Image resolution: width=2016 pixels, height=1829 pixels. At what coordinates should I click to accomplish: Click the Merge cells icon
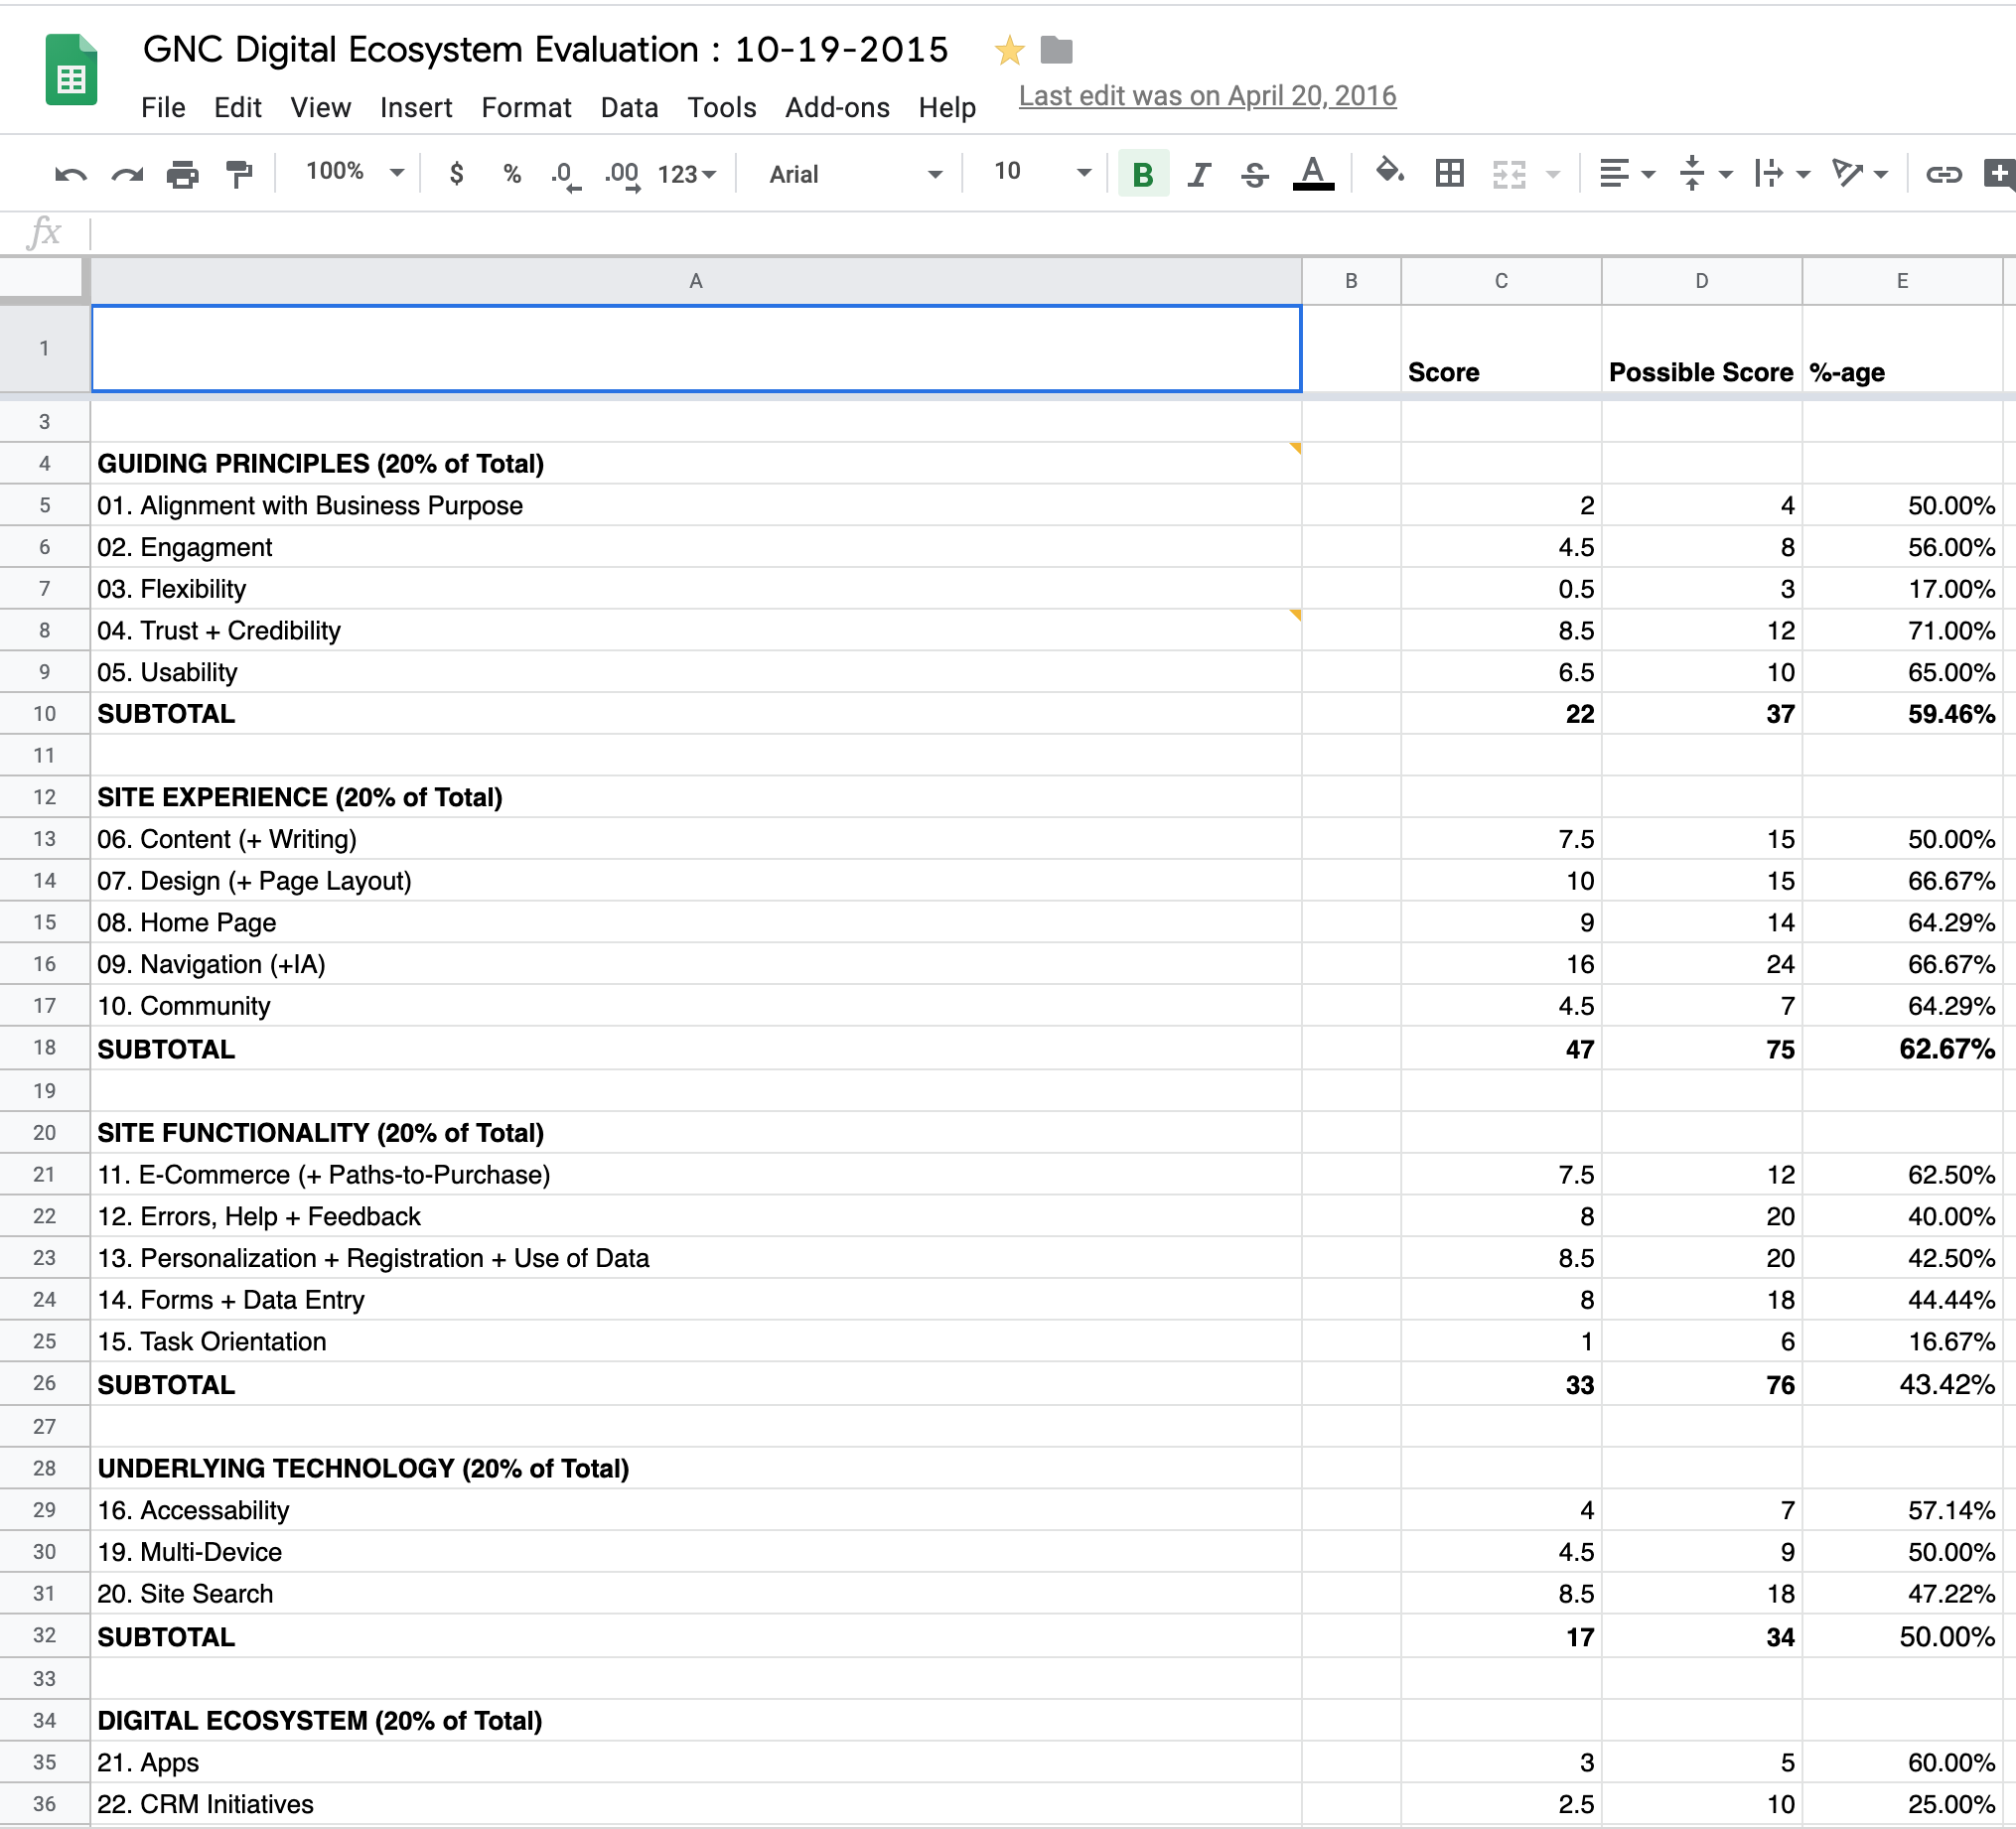[1509, 175]
